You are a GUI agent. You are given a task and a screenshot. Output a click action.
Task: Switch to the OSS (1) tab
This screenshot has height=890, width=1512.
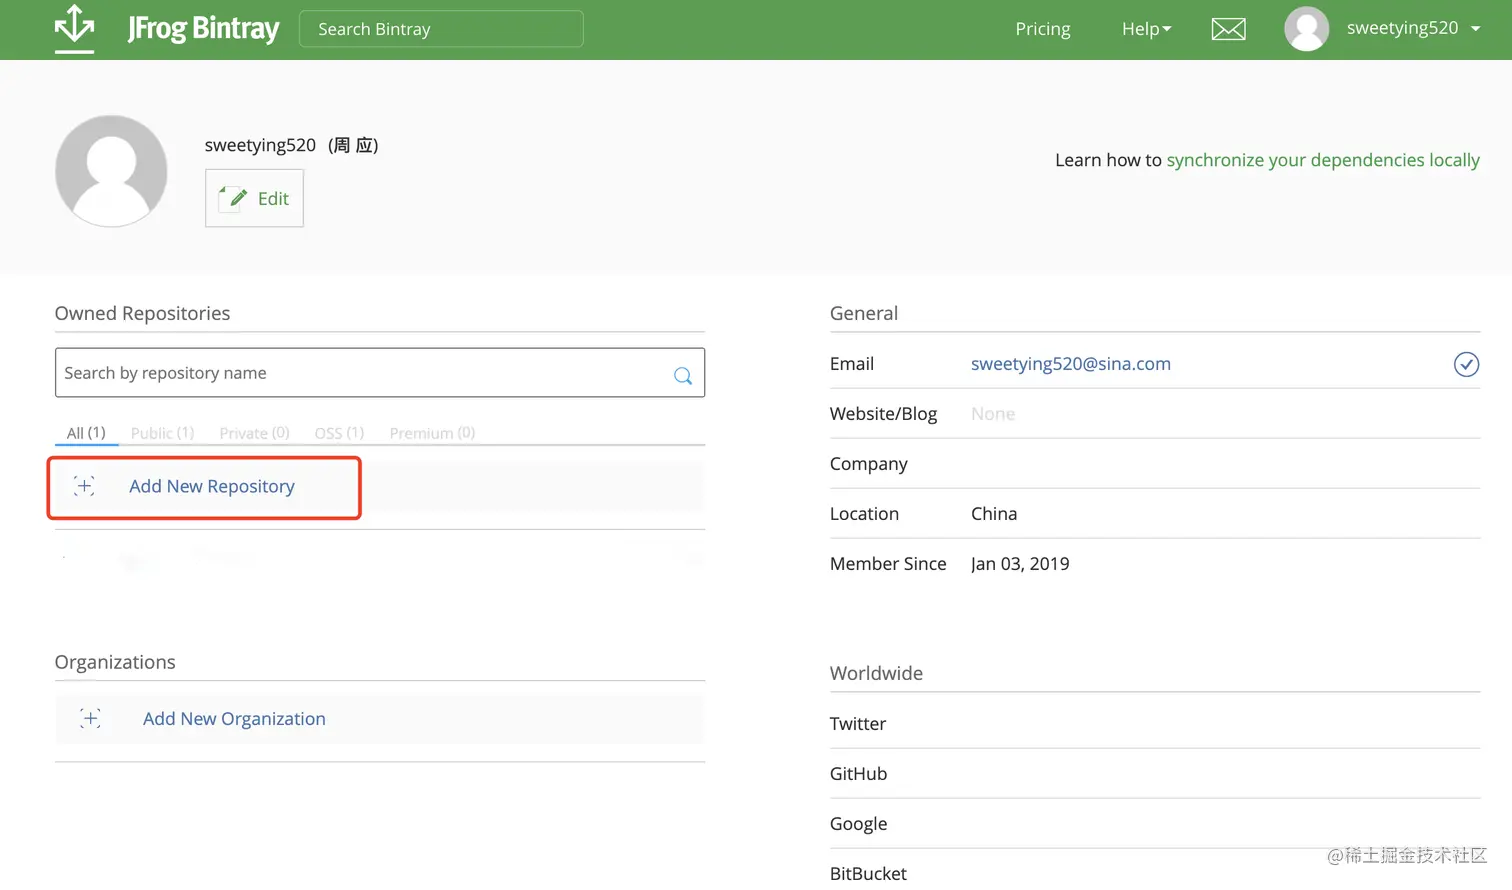tap(339, 433)
